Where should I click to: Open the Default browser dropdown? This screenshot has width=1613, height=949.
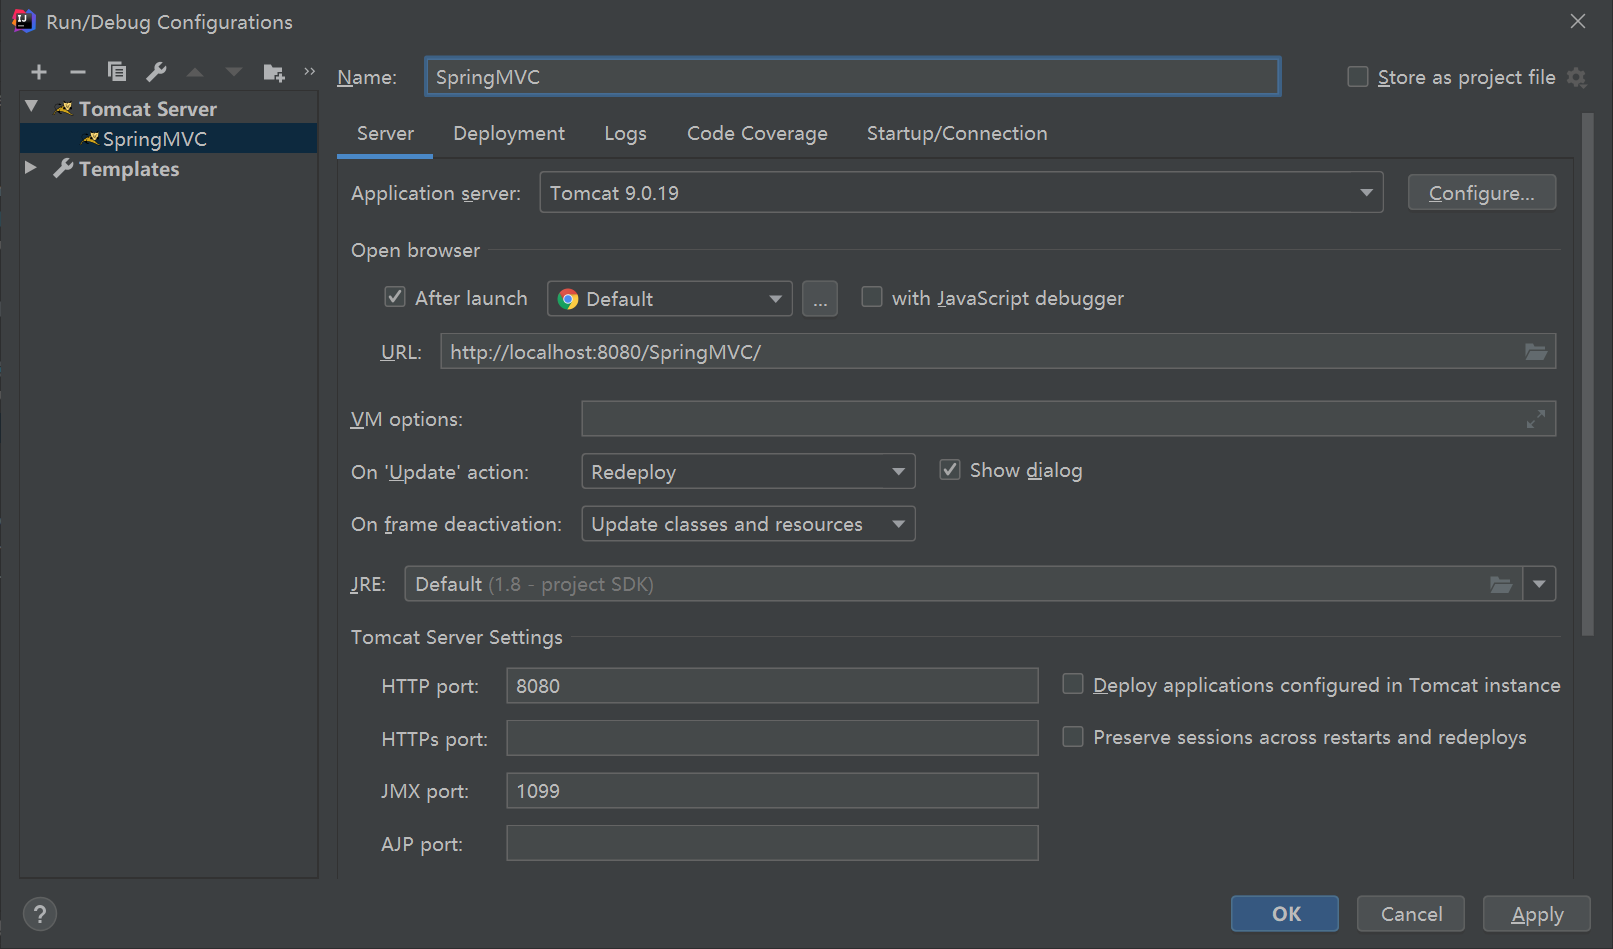point(670,298)
